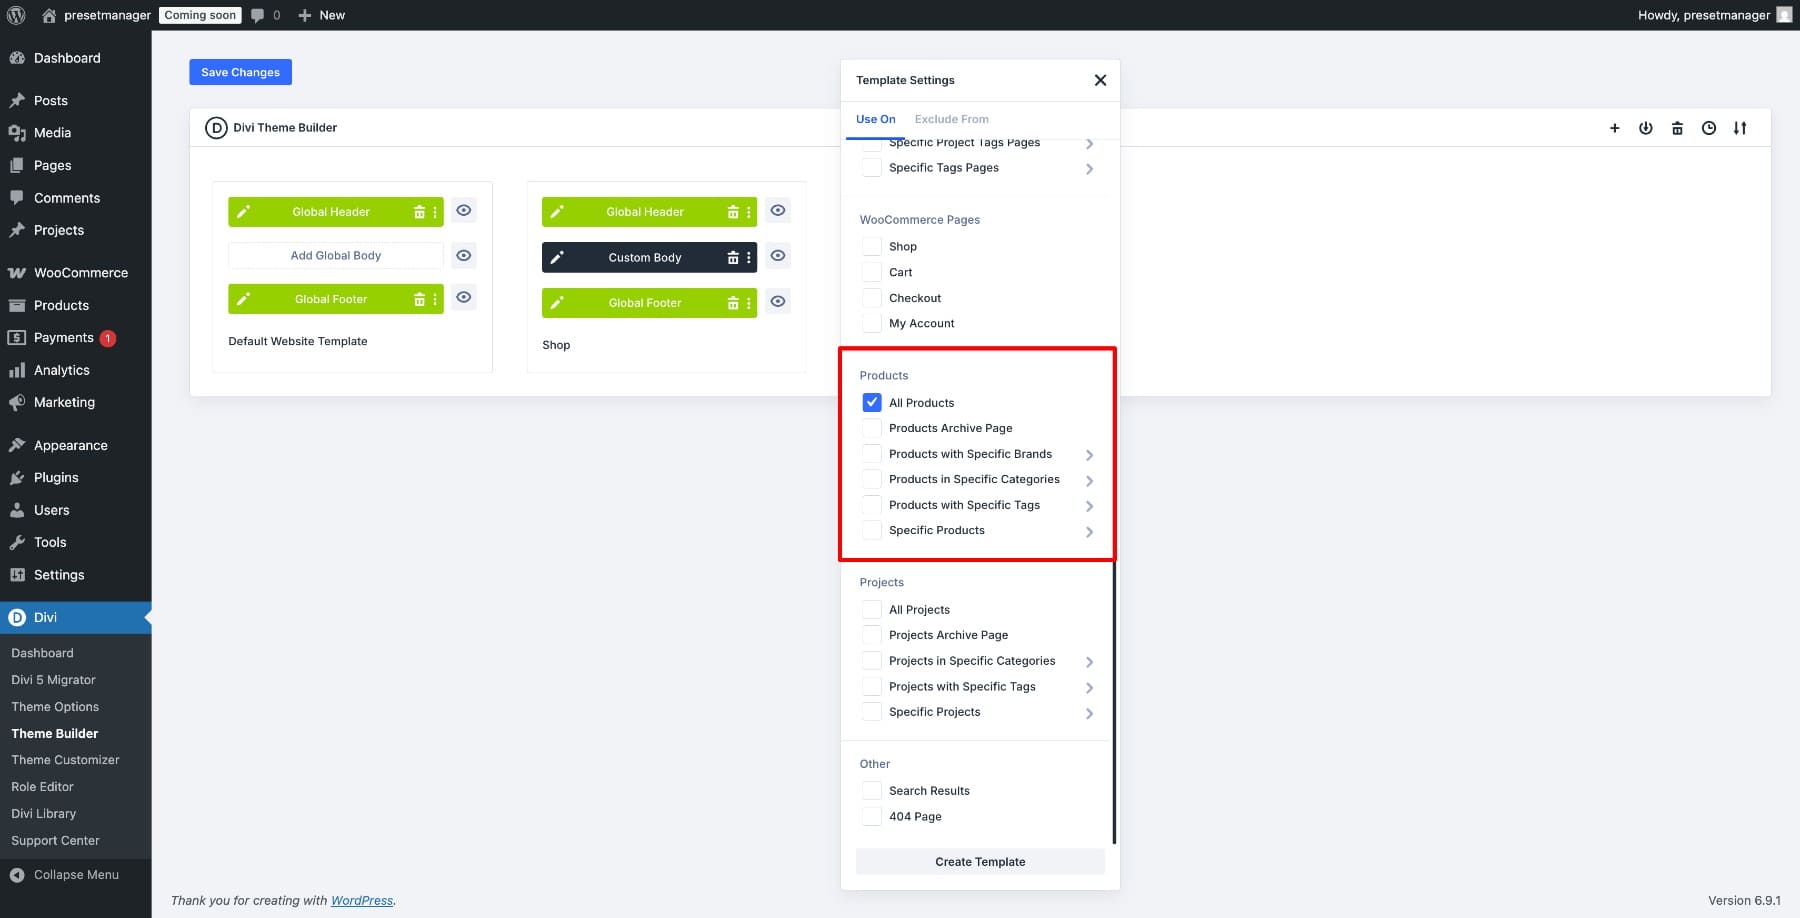
Task: Click the Add Global Body placeholder
Action: (335, 256)
